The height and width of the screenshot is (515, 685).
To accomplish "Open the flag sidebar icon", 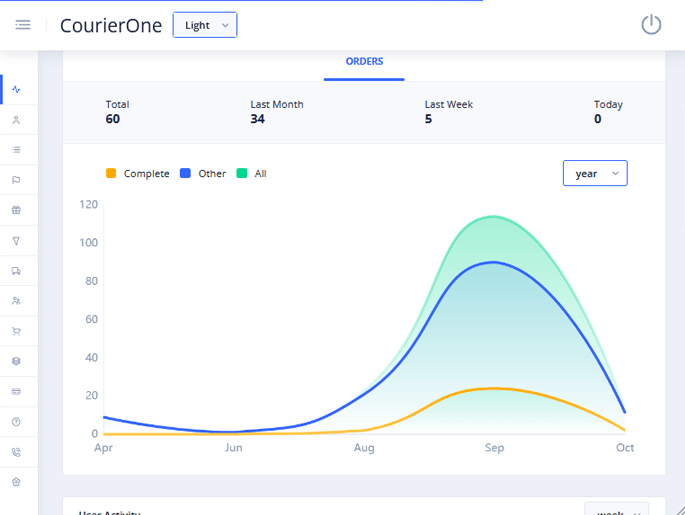I will (16, 180).
